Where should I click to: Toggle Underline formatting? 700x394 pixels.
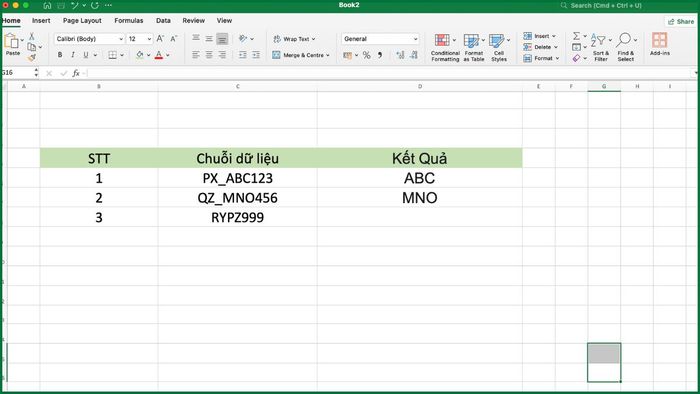pos(85,55)
